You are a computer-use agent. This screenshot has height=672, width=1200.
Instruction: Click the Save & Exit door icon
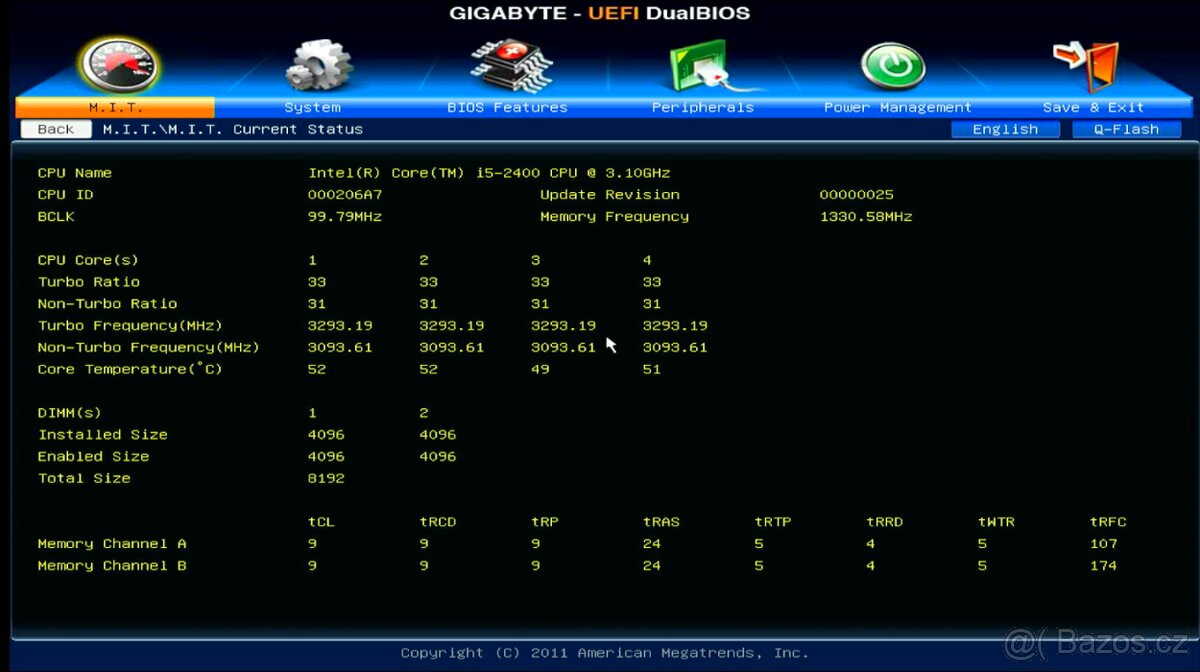tap(1085, 63)
